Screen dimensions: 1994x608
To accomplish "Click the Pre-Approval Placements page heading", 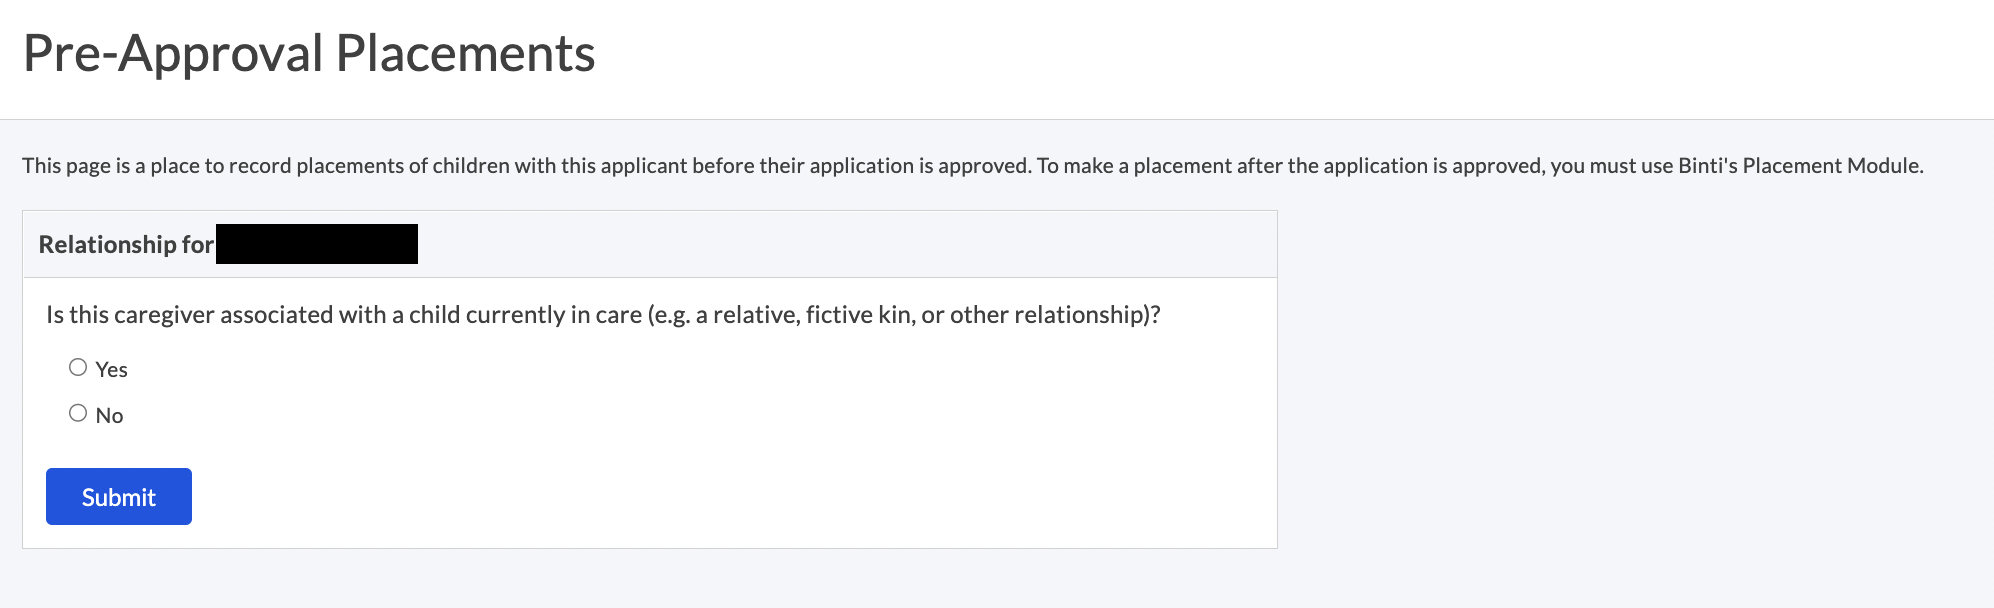I will coord(309,53).
